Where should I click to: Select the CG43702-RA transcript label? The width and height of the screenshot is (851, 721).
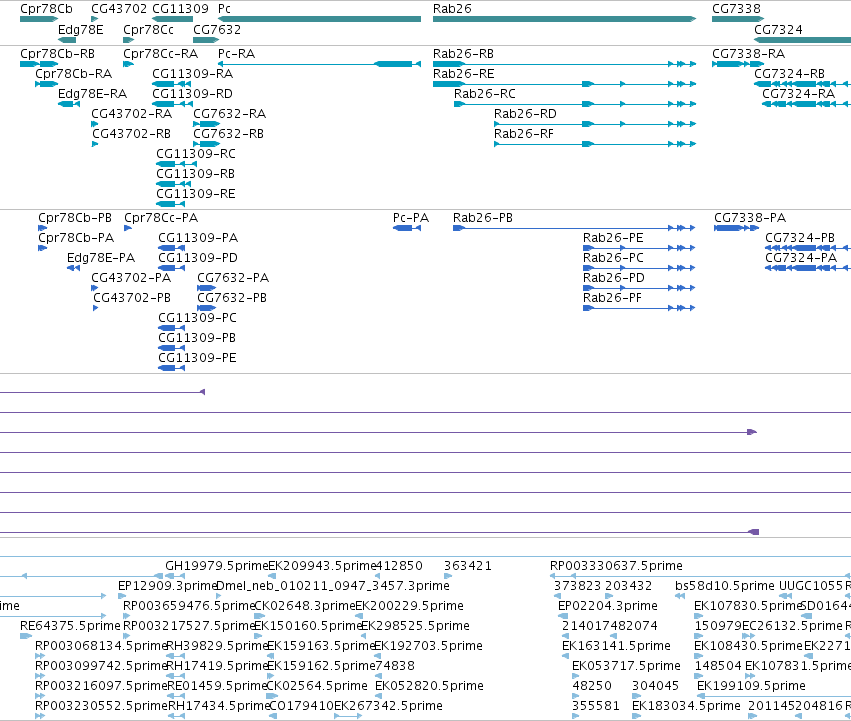(131, 114)
